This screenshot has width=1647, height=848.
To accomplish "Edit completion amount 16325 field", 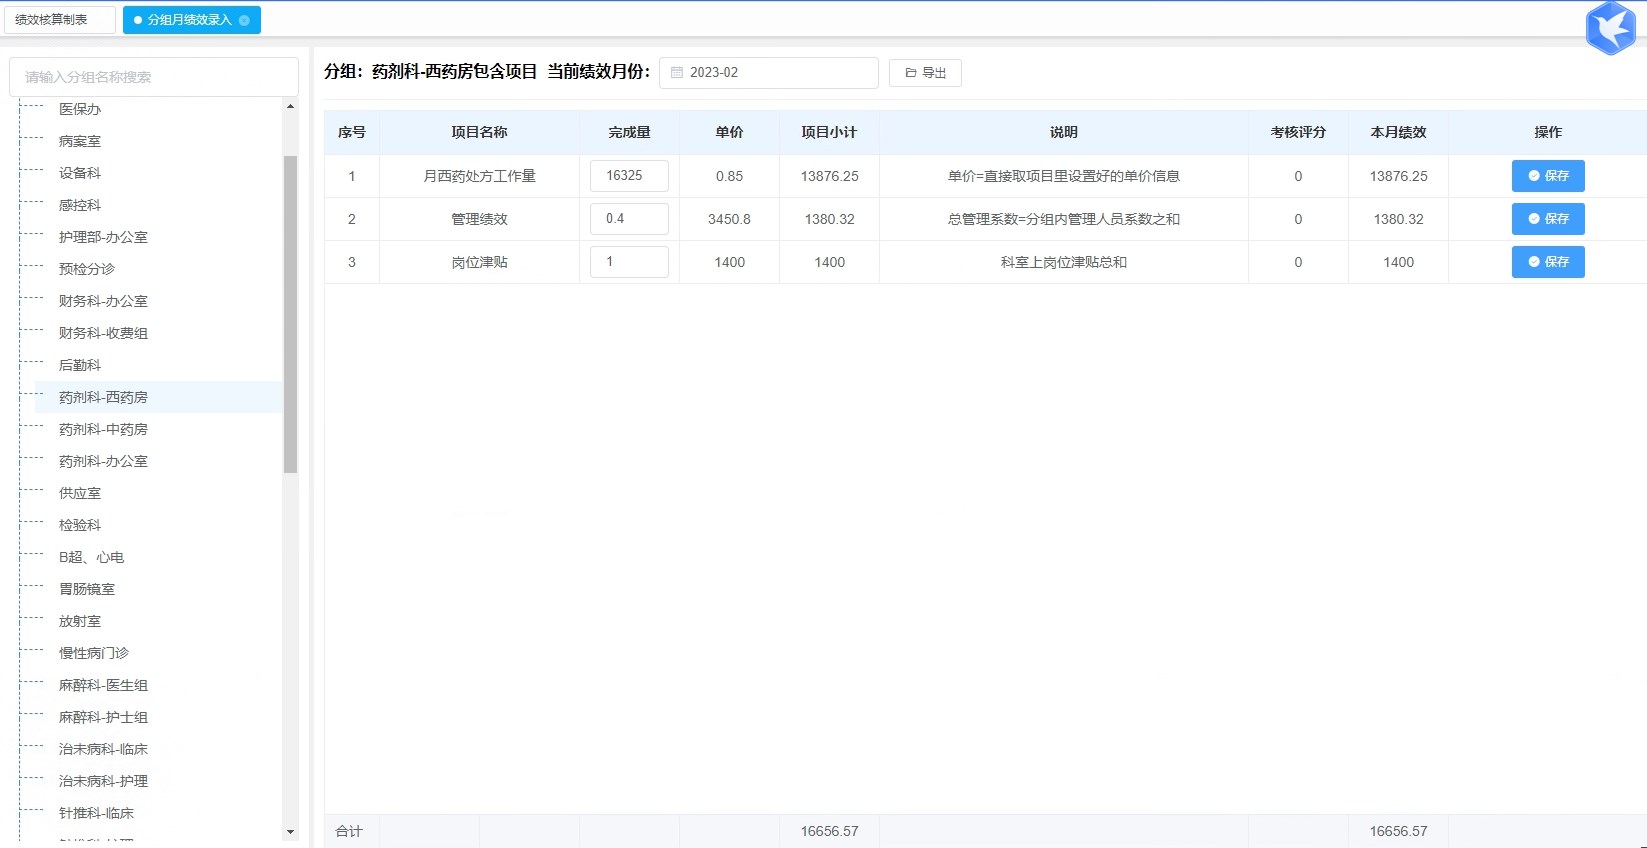I will [629, 176].
